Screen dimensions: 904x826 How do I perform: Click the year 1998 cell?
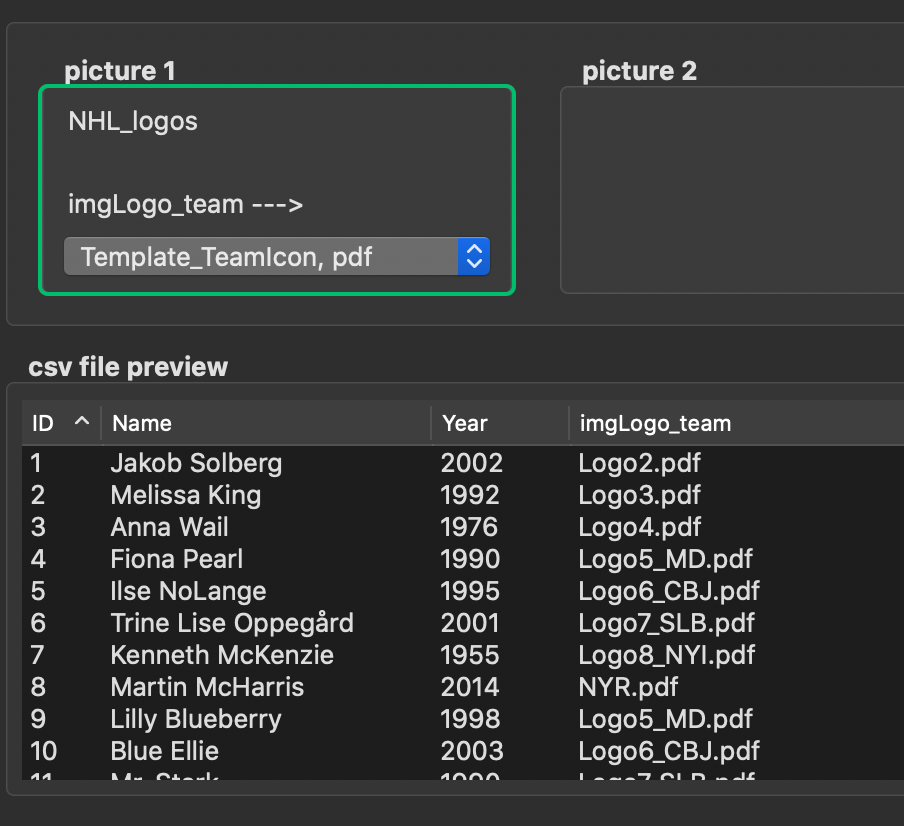coord(470,719)
